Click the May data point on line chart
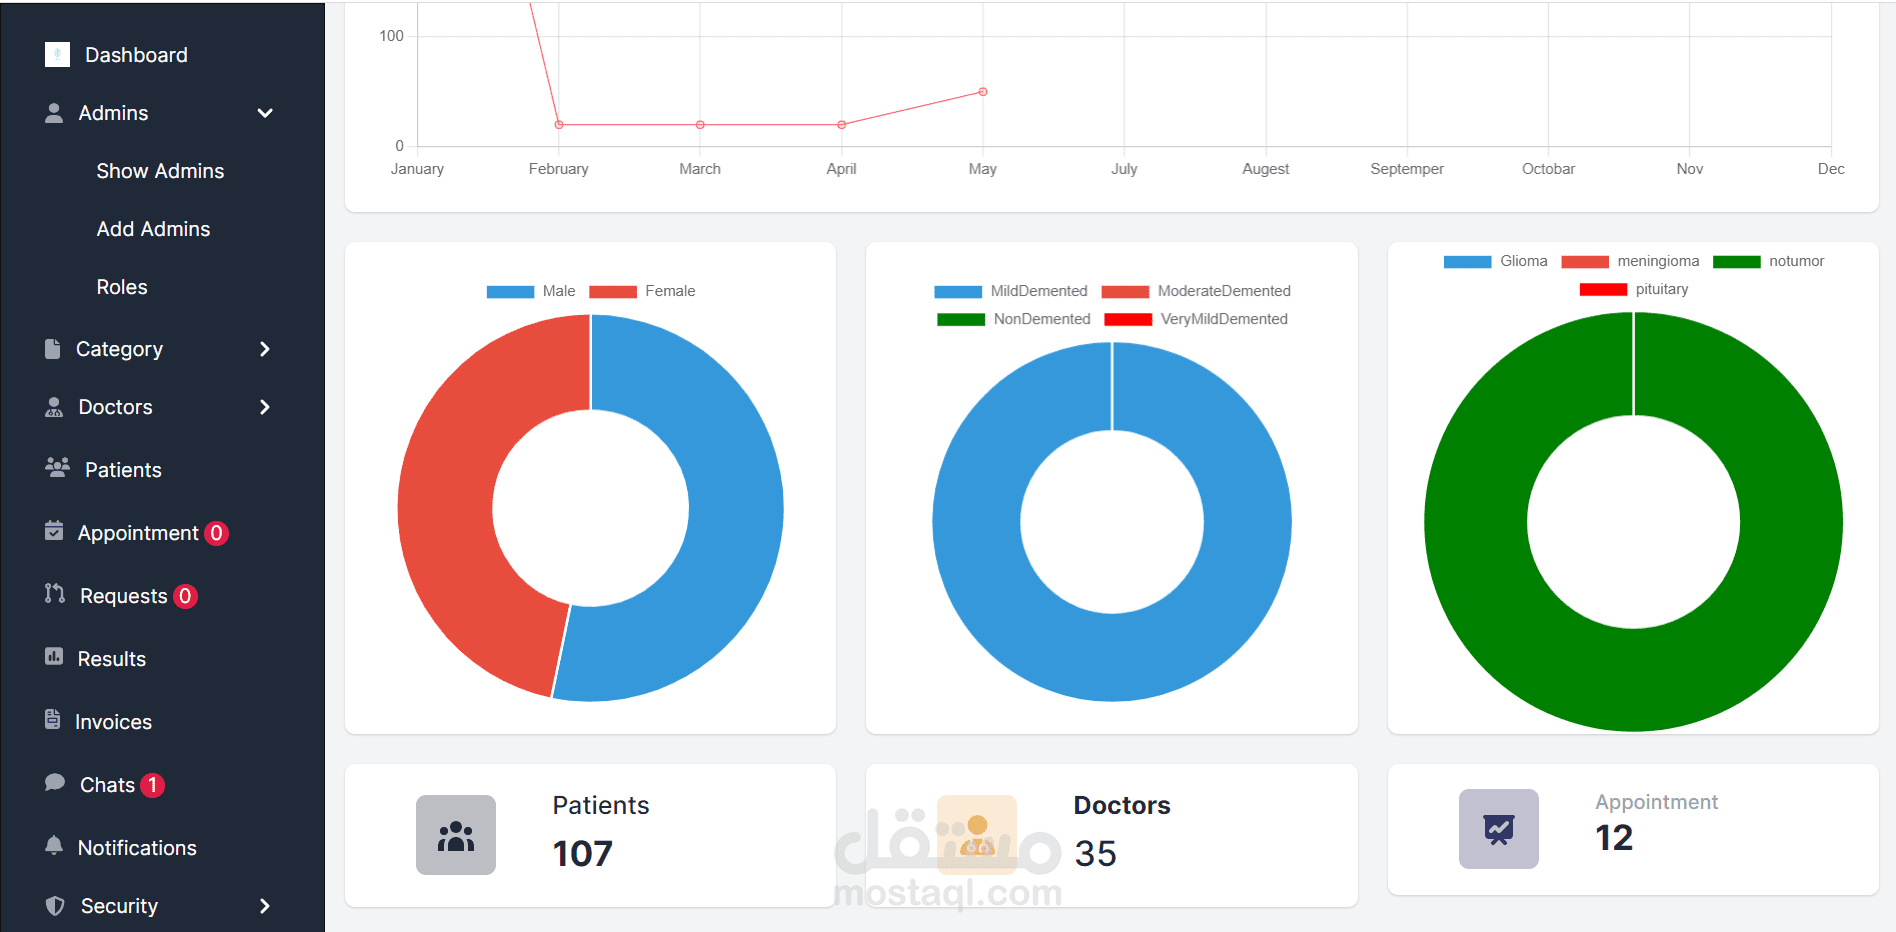1896x932 pixels. click(983, 92)
